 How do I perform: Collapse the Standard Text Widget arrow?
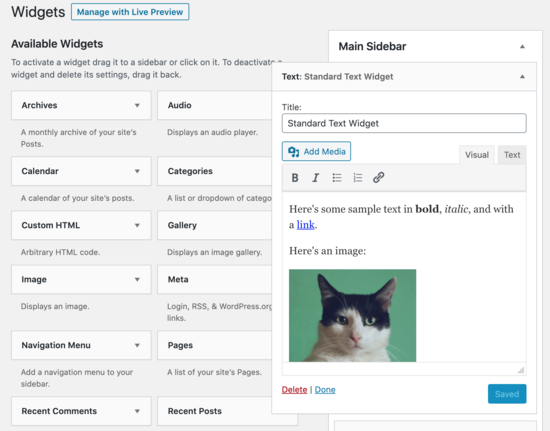click(x=522, y=76)
